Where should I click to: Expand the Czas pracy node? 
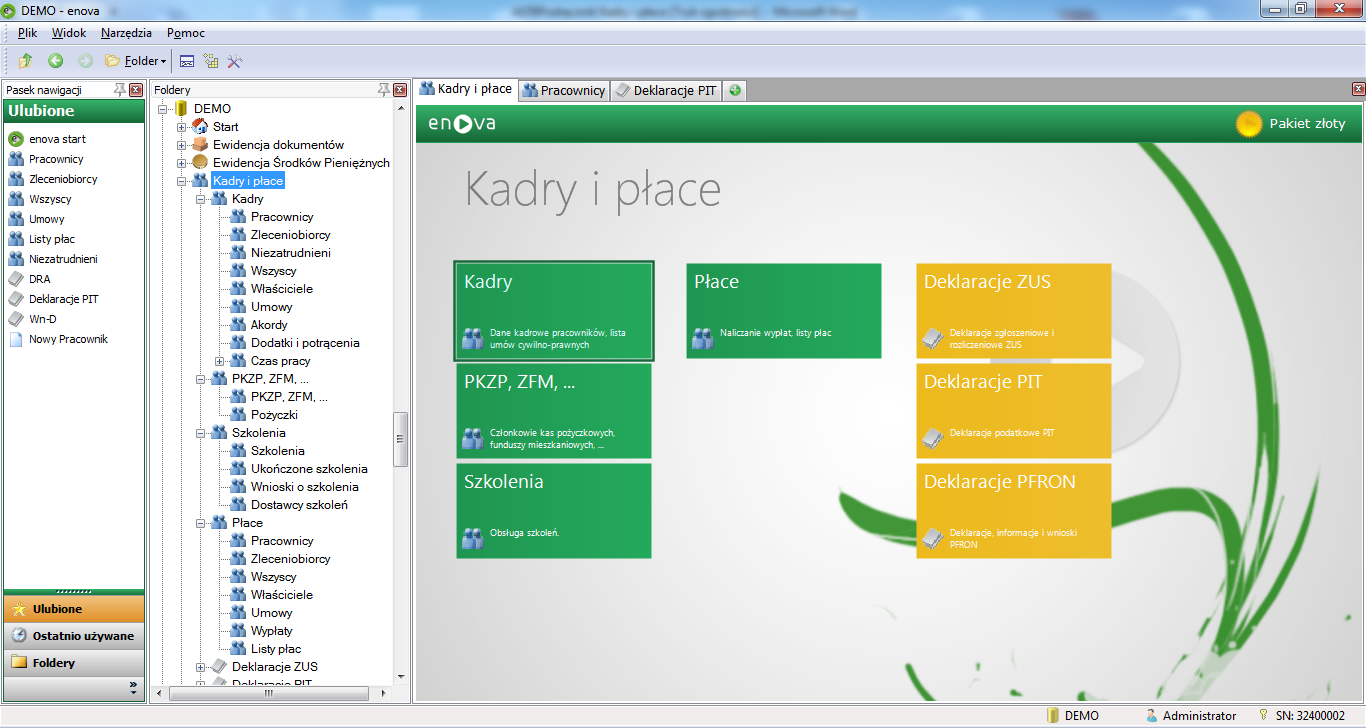click(220, 361)
